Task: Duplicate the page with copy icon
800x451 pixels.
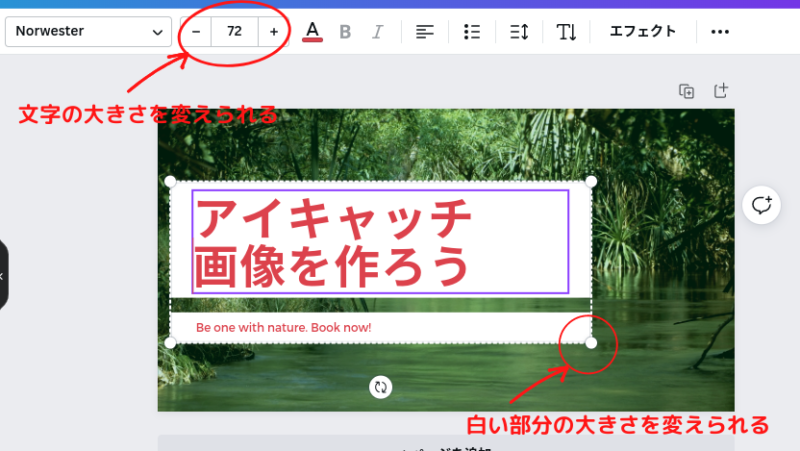Action: point(686,91)
